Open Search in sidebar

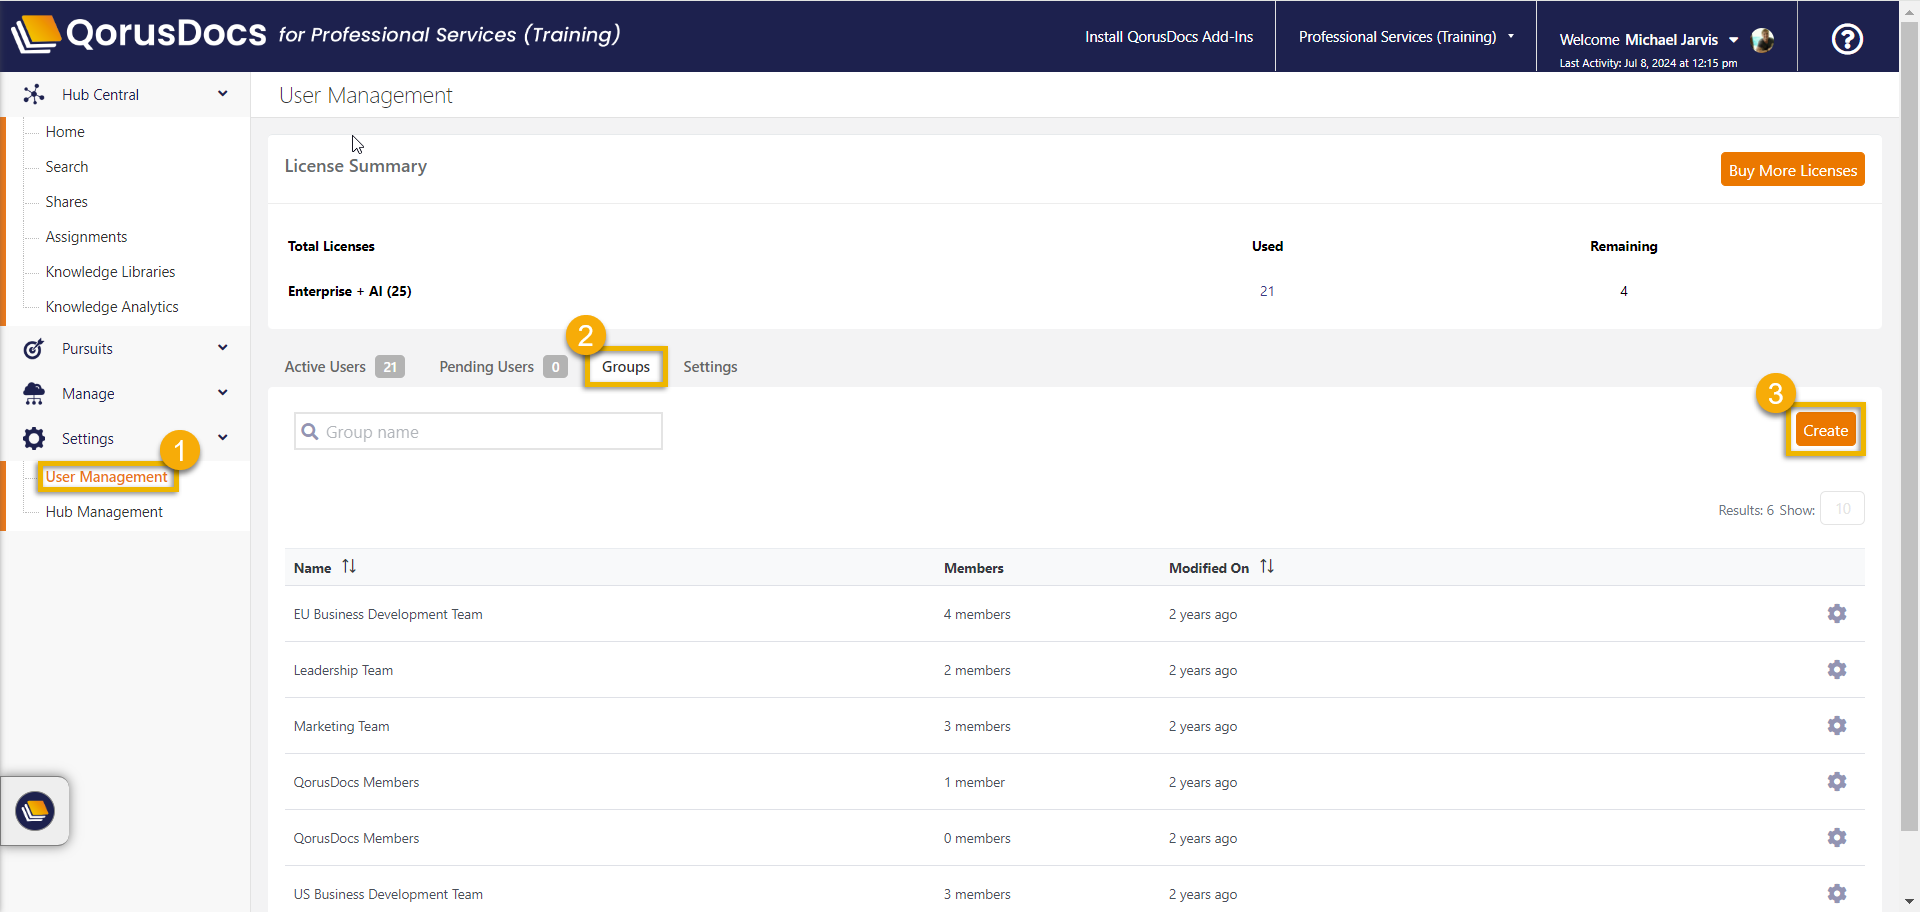coord(67,167)
